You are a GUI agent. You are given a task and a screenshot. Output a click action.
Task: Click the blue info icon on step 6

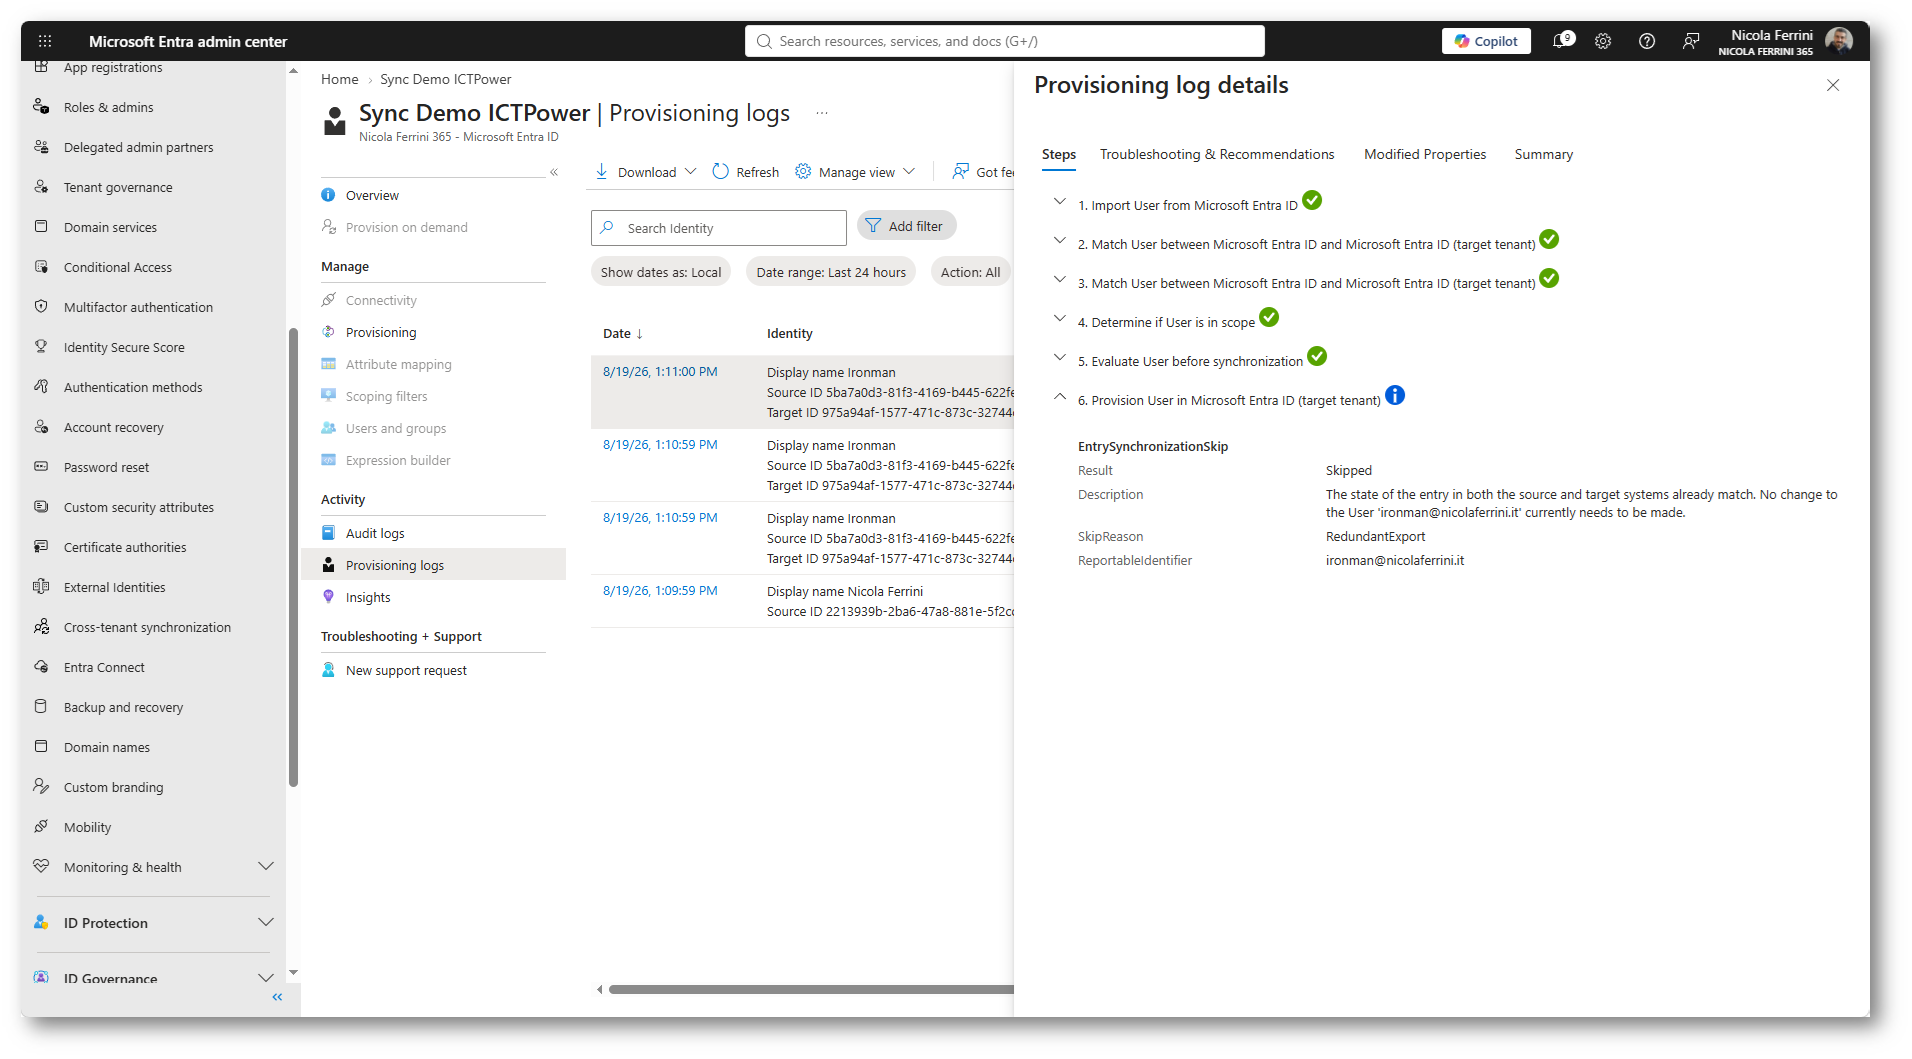[x=1395, y=396]
